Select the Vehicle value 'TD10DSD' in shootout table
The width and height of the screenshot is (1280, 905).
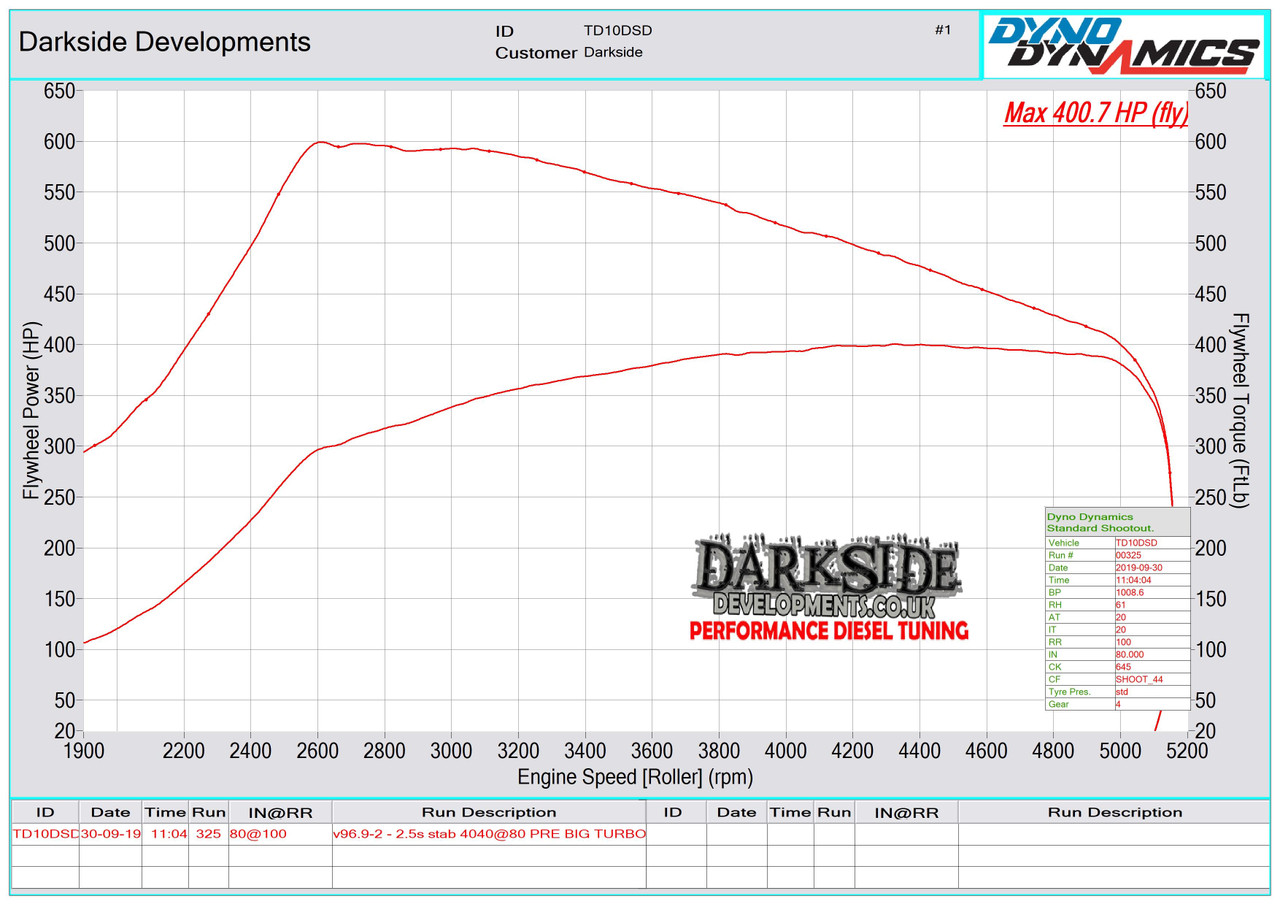pos(1135,542)
